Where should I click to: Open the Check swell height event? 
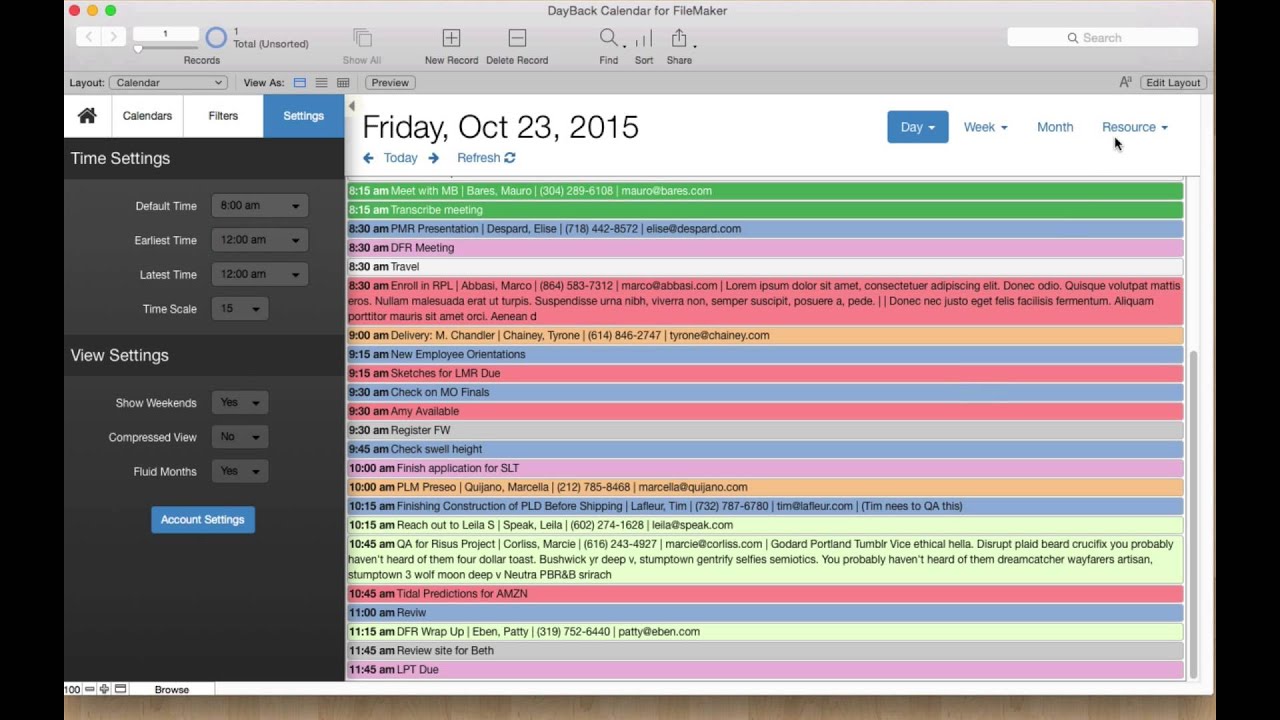click(x=765, y=450)
